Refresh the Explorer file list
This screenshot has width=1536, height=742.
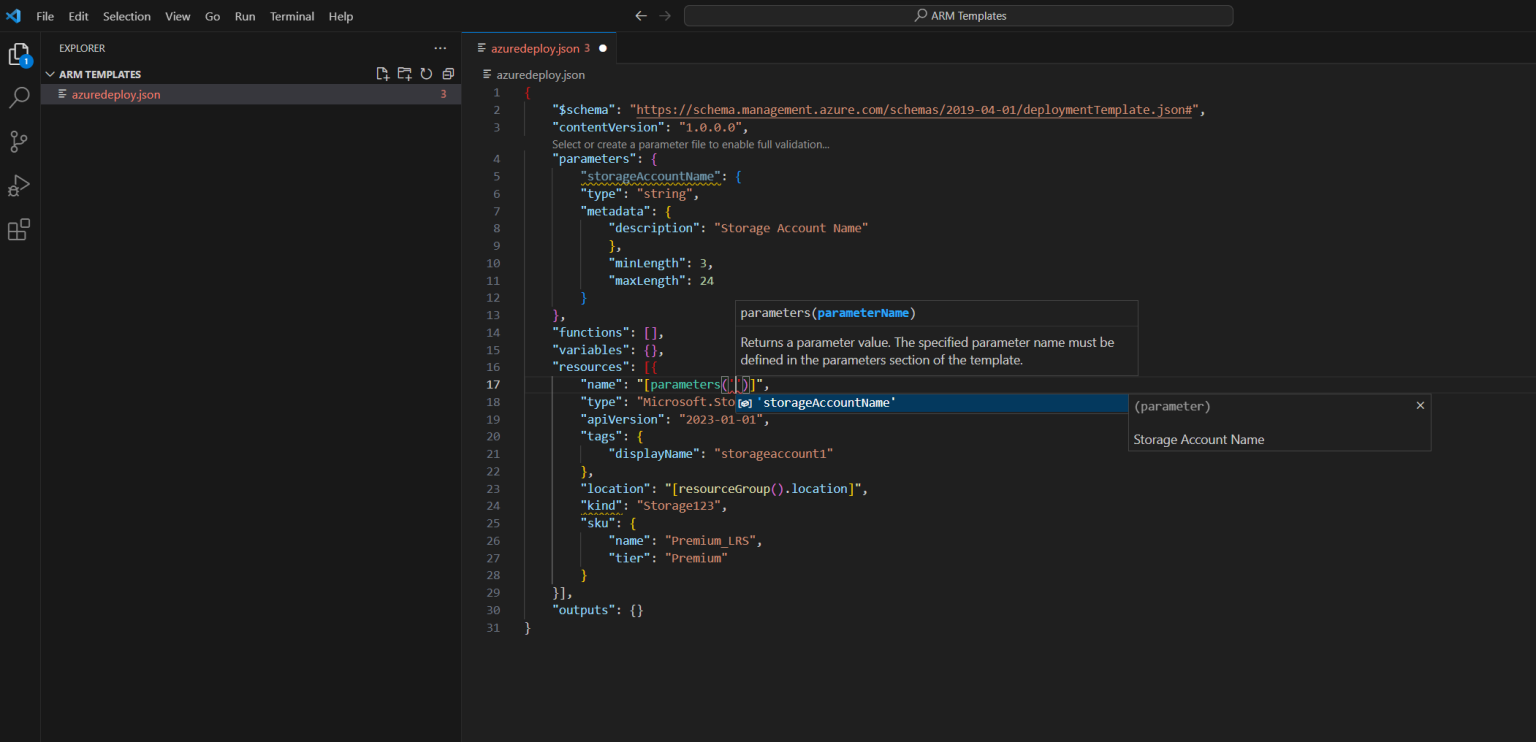coord(426,74)
